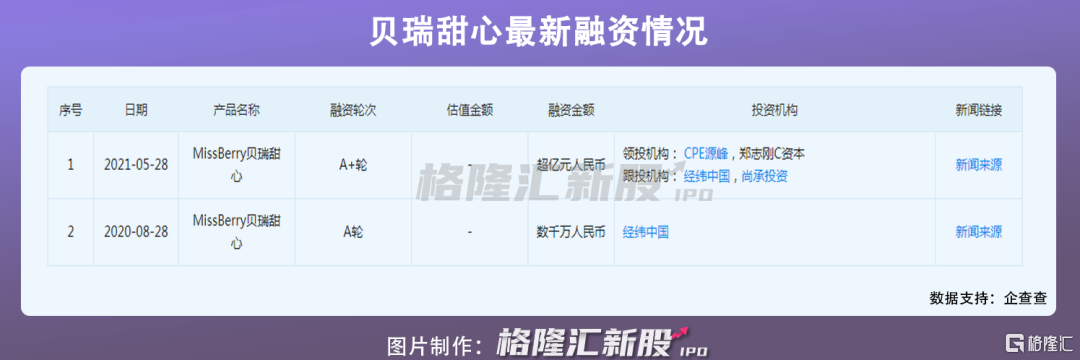Click serial number 2 cell

pyautogui.click(x=70, y=232)
